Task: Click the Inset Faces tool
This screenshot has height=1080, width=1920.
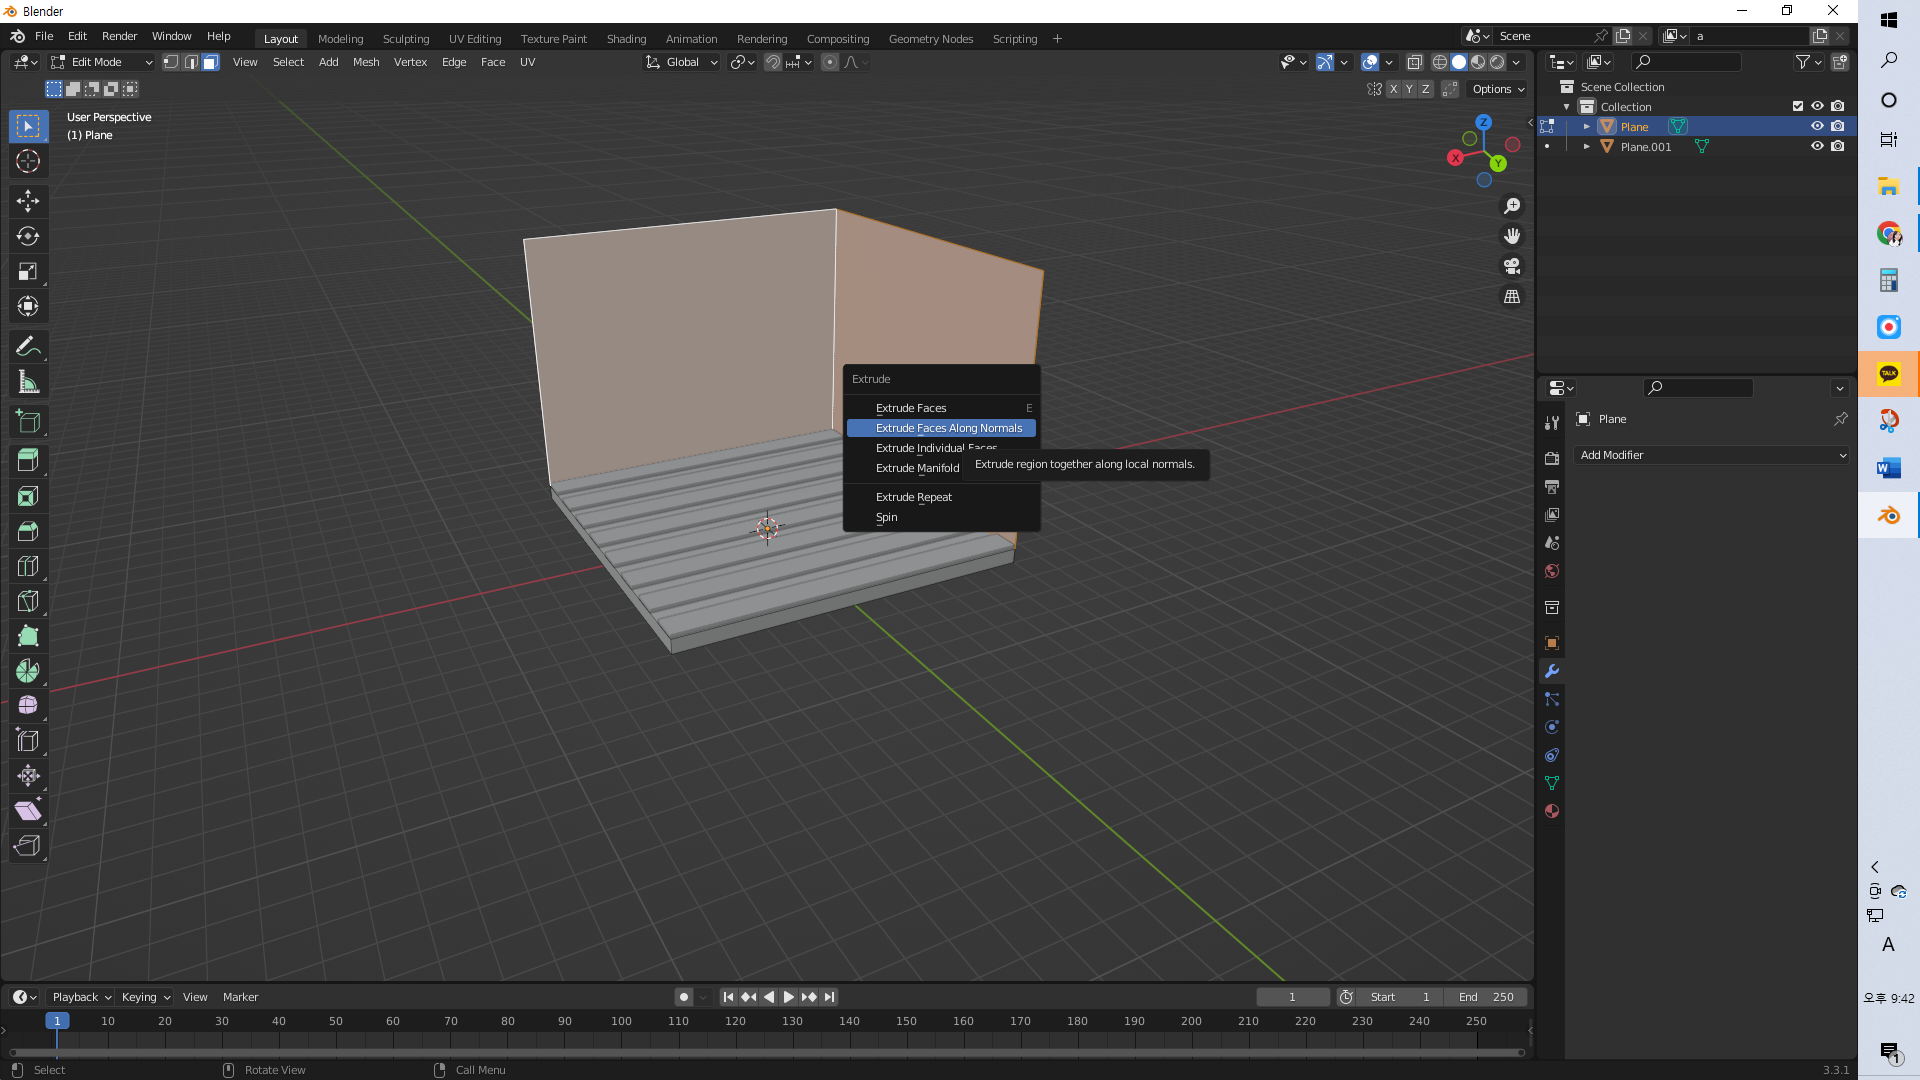Action: [x=28, y=496]
